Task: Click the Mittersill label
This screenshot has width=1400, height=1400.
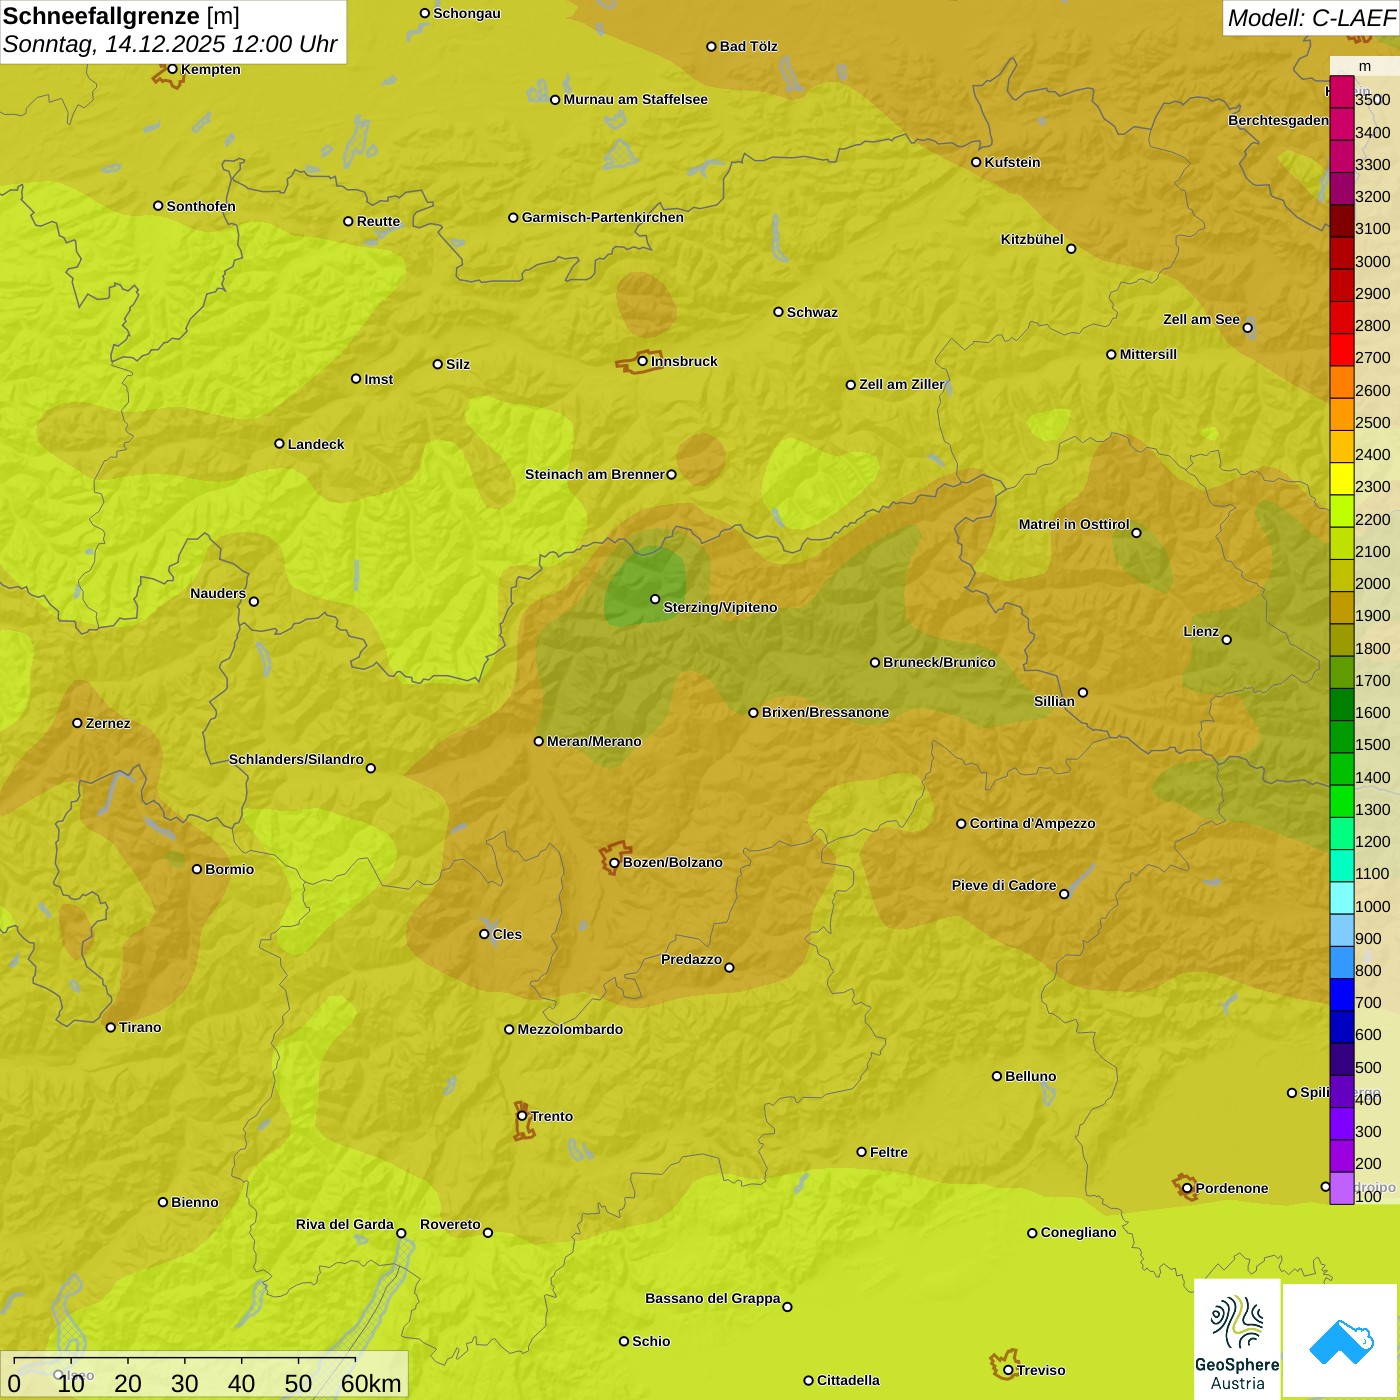Action: pyautogui.click(x=1148, y=354)
